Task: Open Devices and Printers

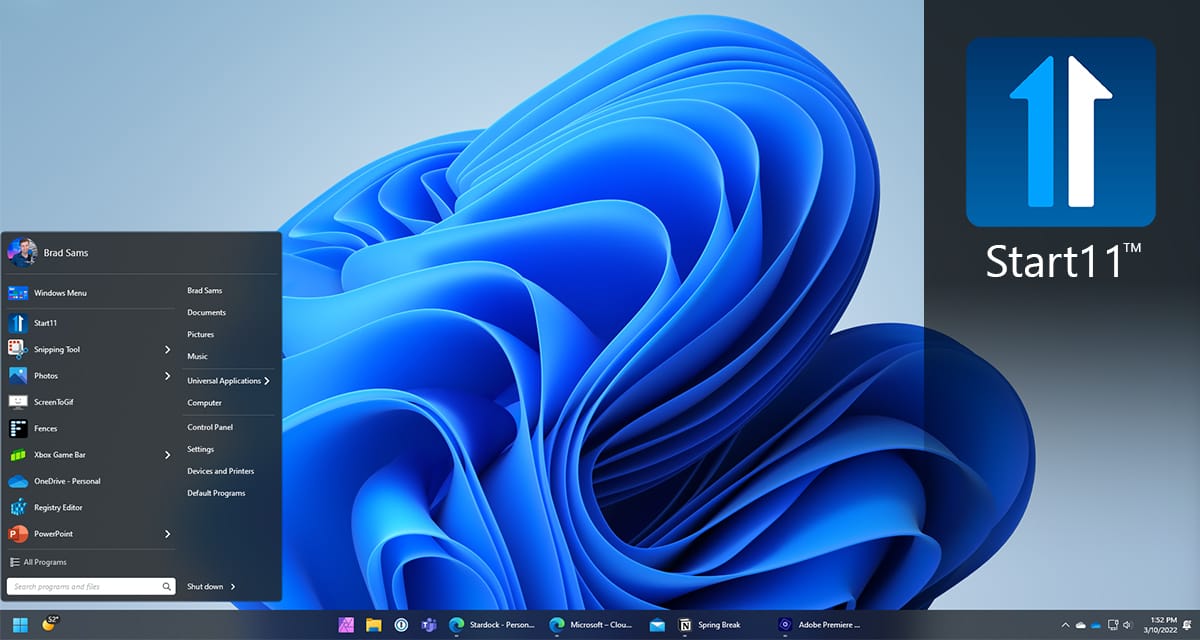Action: [x=220, y=471]
